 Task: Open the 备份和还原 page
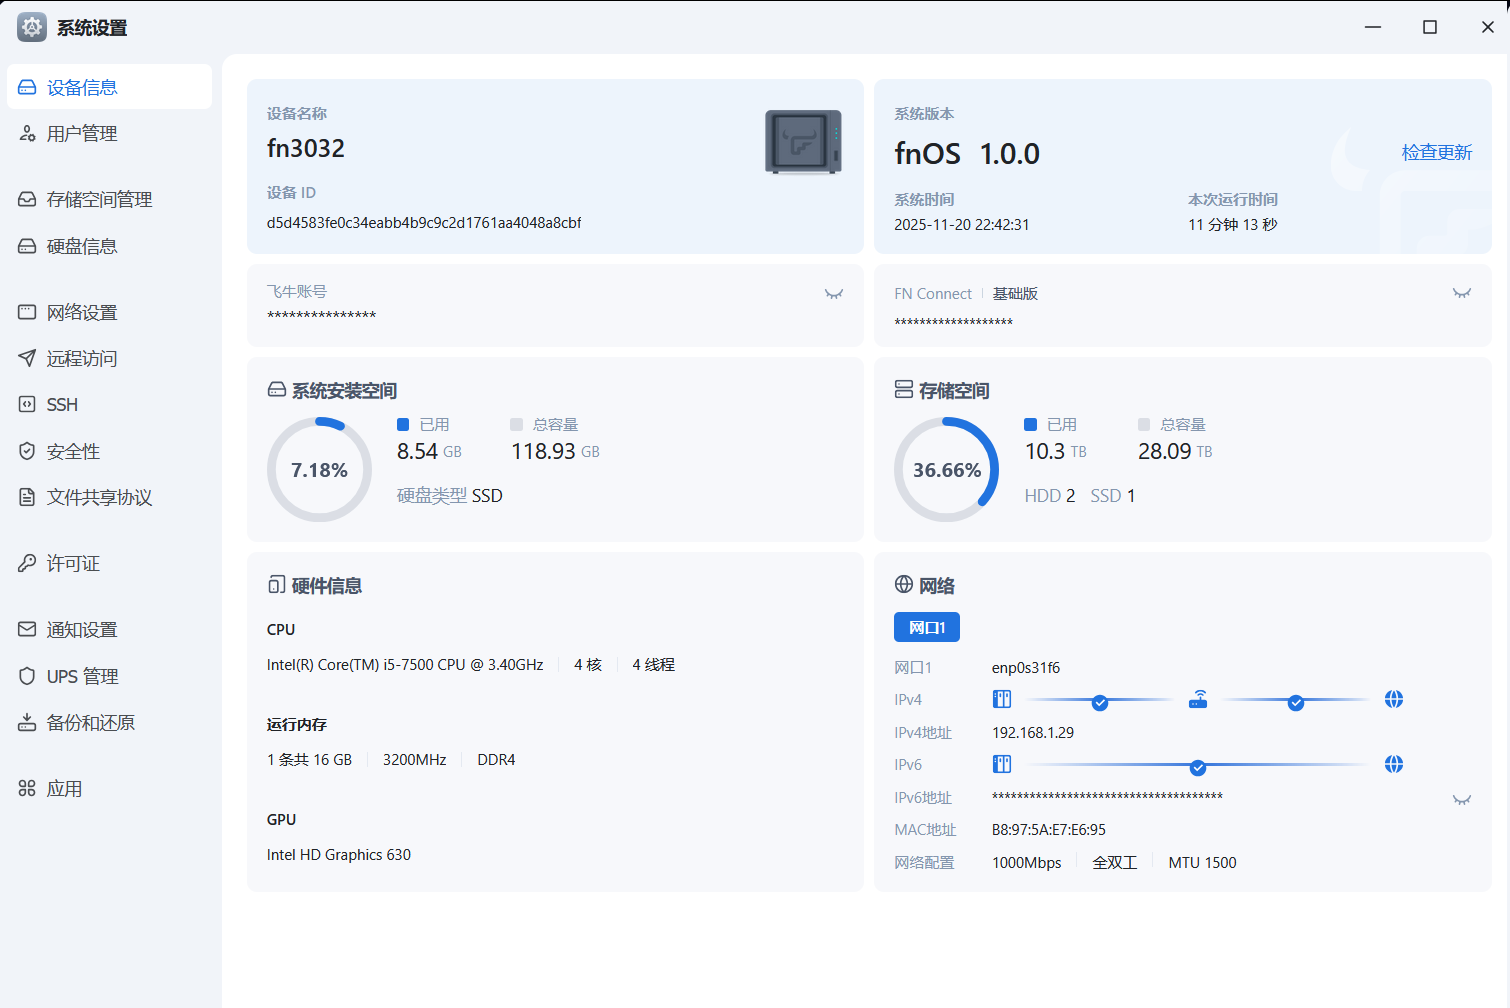tap(90, 723)
